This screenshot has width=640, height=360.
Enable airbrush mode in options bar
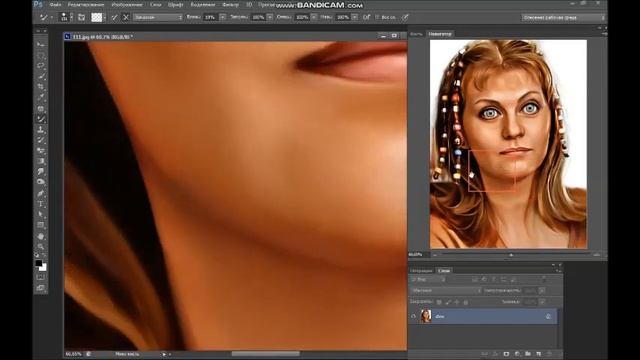(x=366, y=17)
